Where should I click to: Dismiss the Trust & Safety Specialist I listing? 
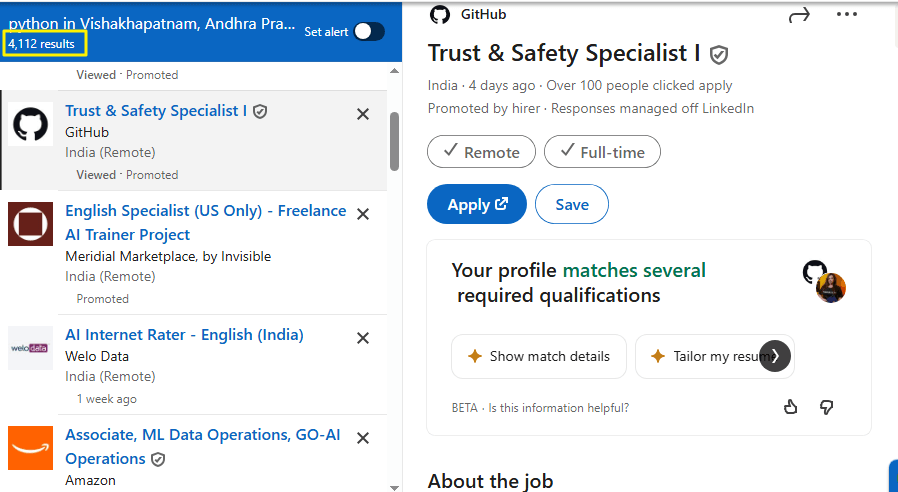tap(363, 115)
